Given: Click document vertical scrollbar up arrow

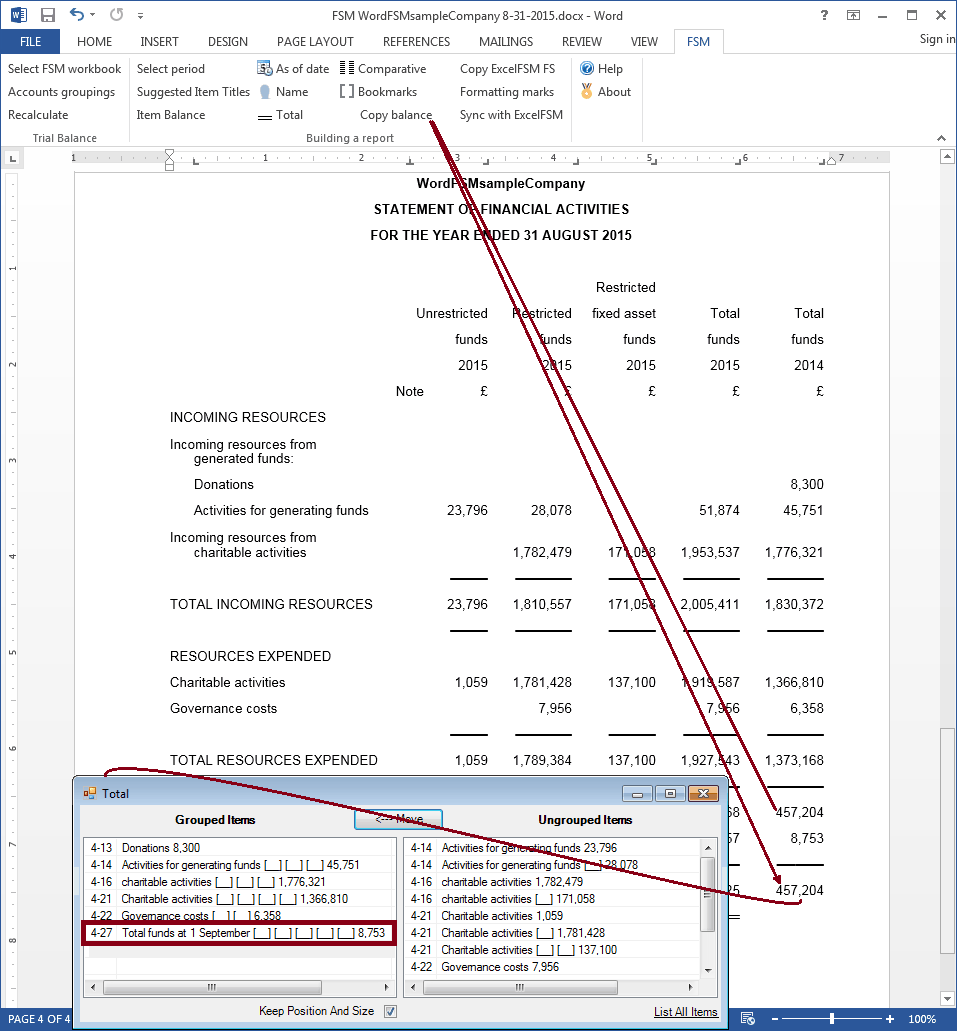Looking at the screenshot, I should (947, 156).
